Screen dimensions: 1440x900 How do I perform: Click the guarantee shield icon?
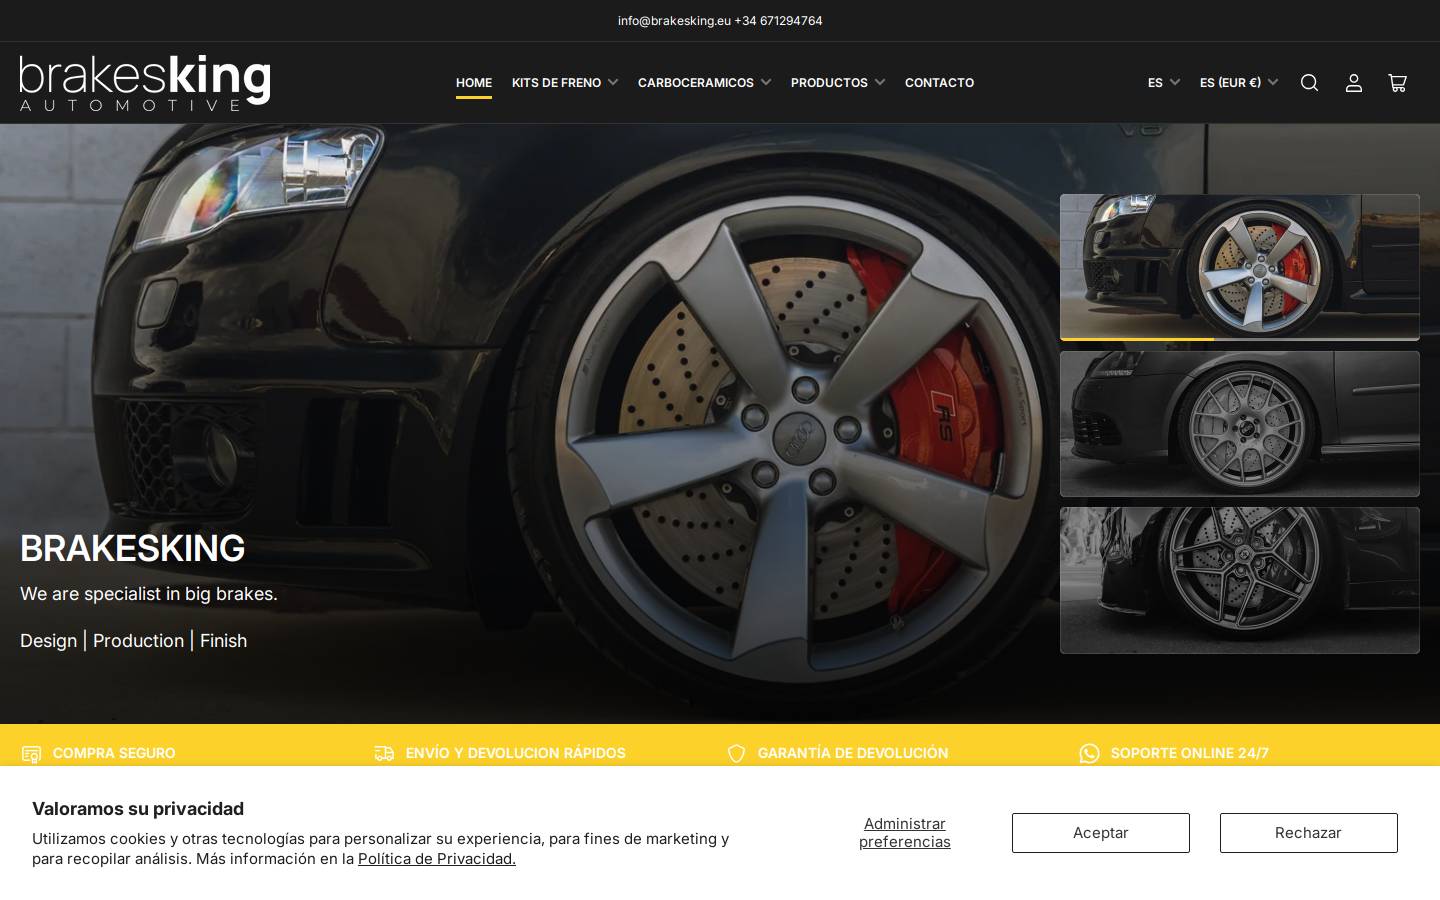737,753
